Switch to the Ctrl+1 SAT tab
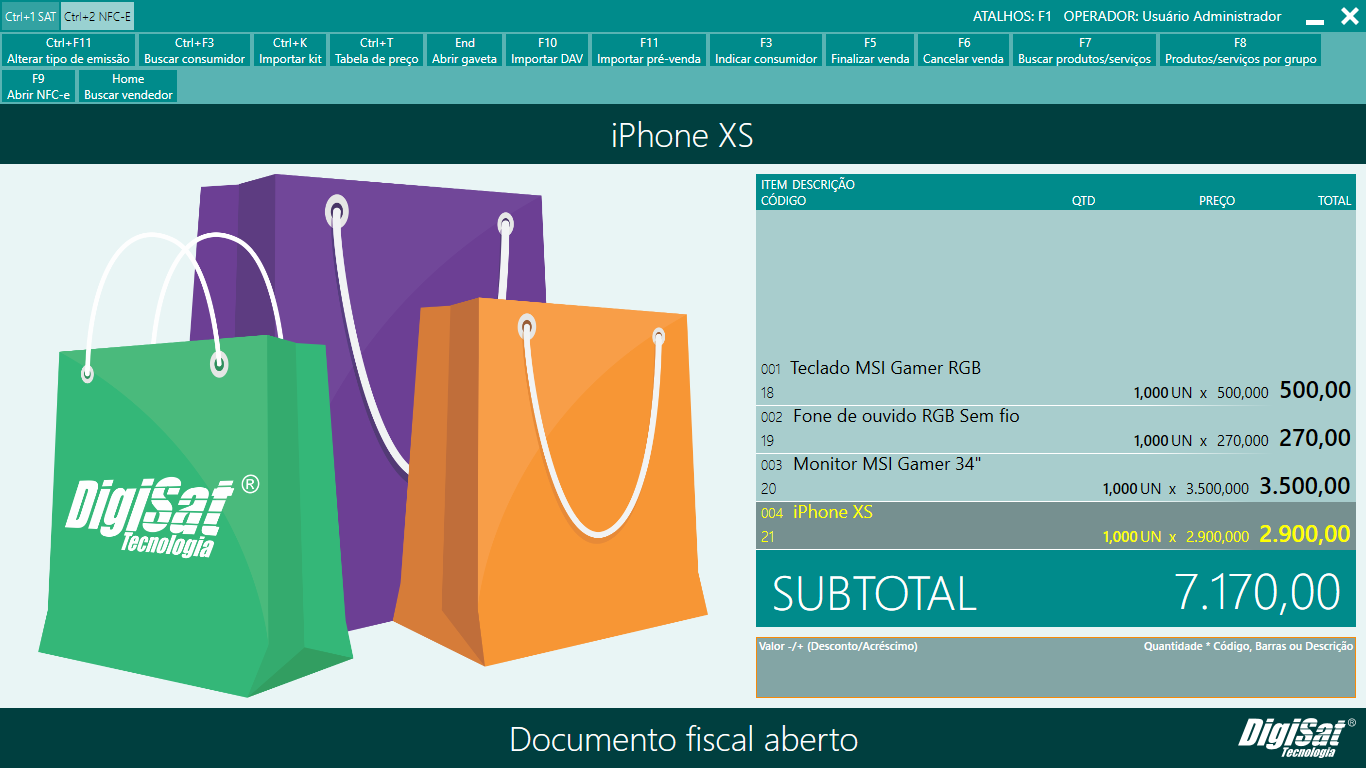Viewport: 1366px width, 768px height. click(31, 16)
